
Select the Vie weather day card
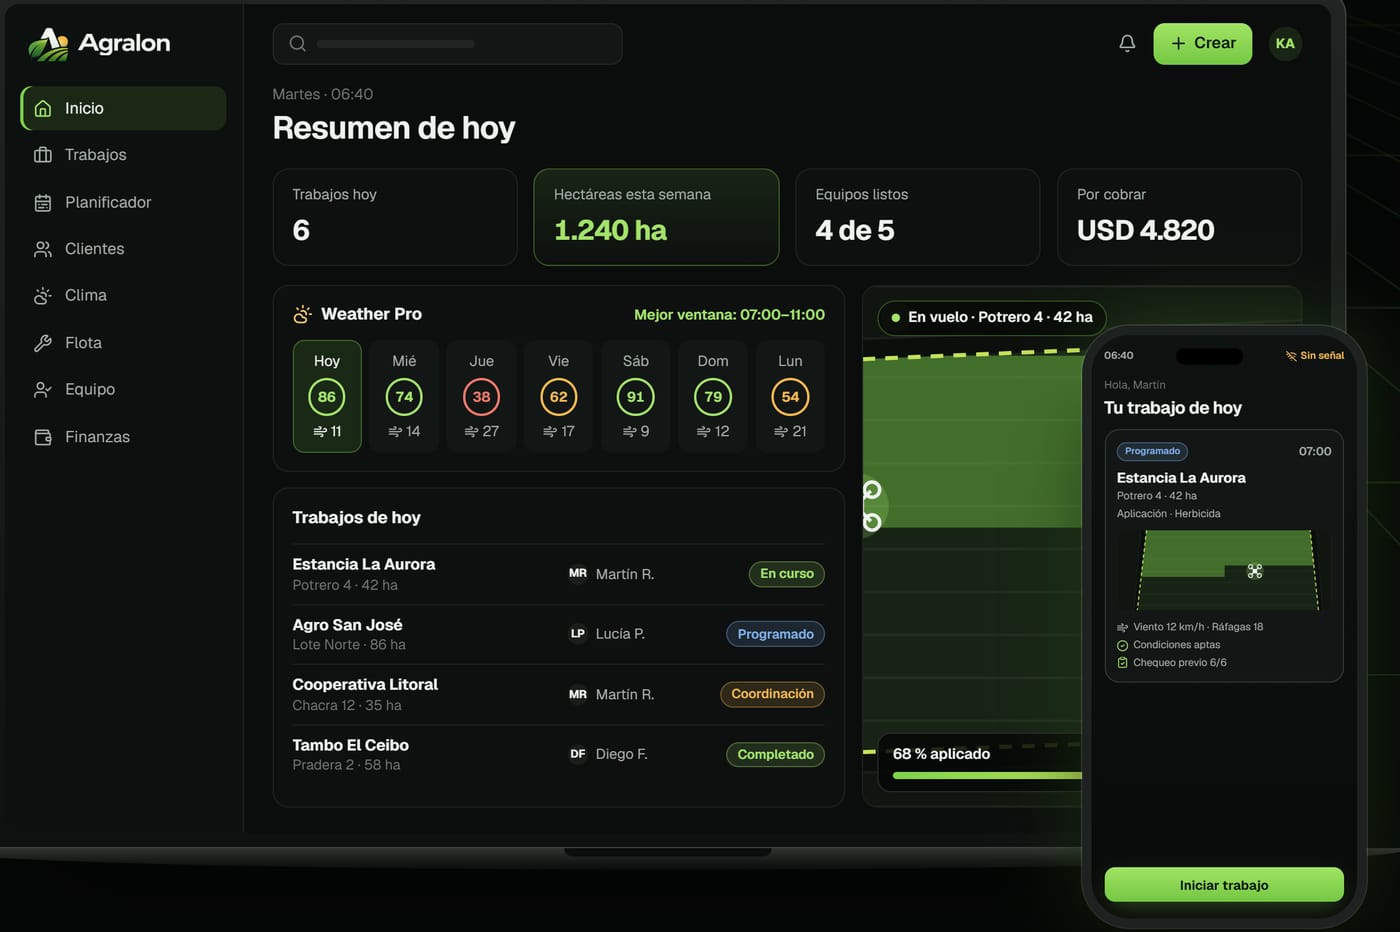[x=558, y=396]
